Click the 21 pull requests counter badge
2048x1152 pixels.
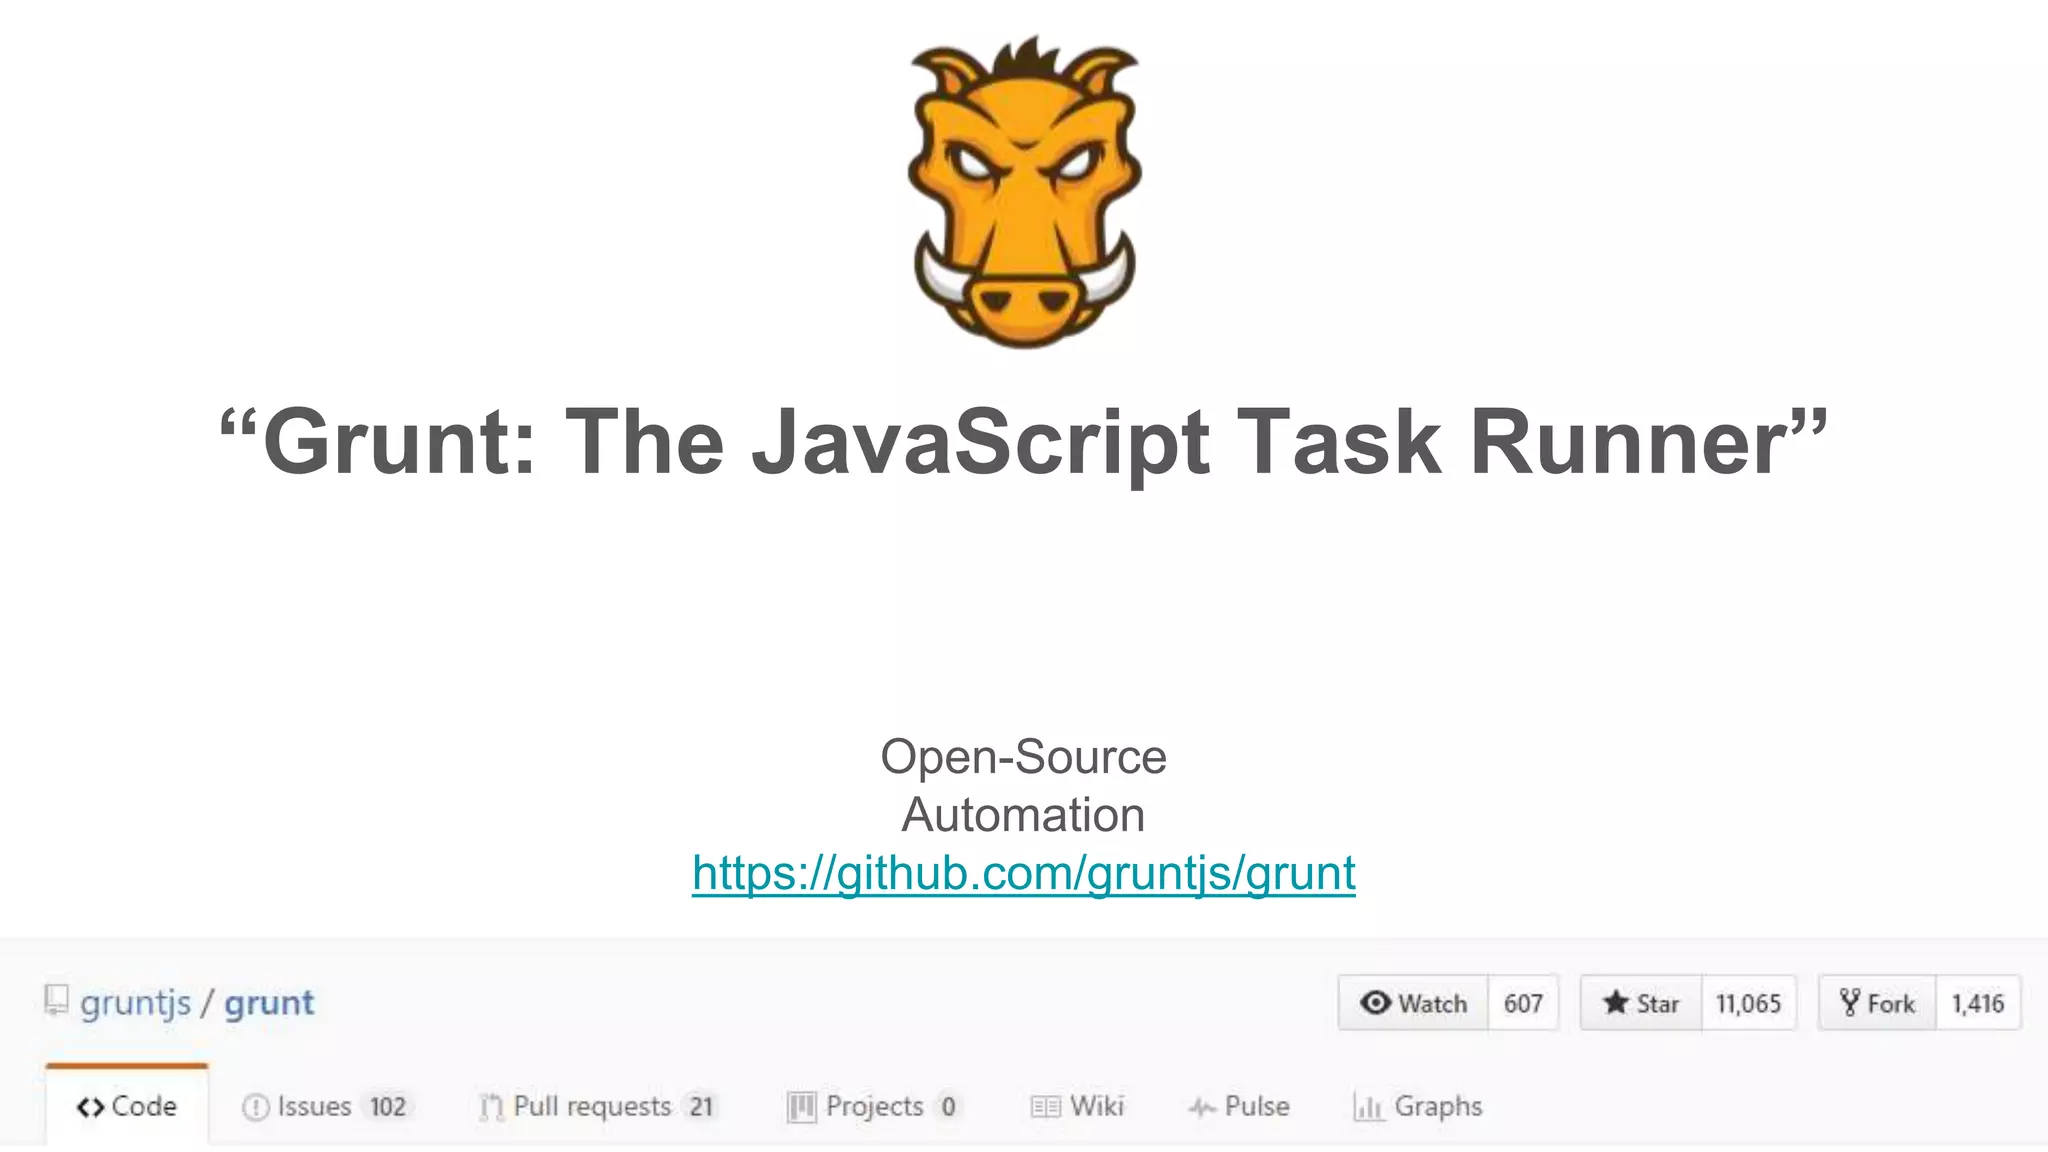coord(701,1106)
